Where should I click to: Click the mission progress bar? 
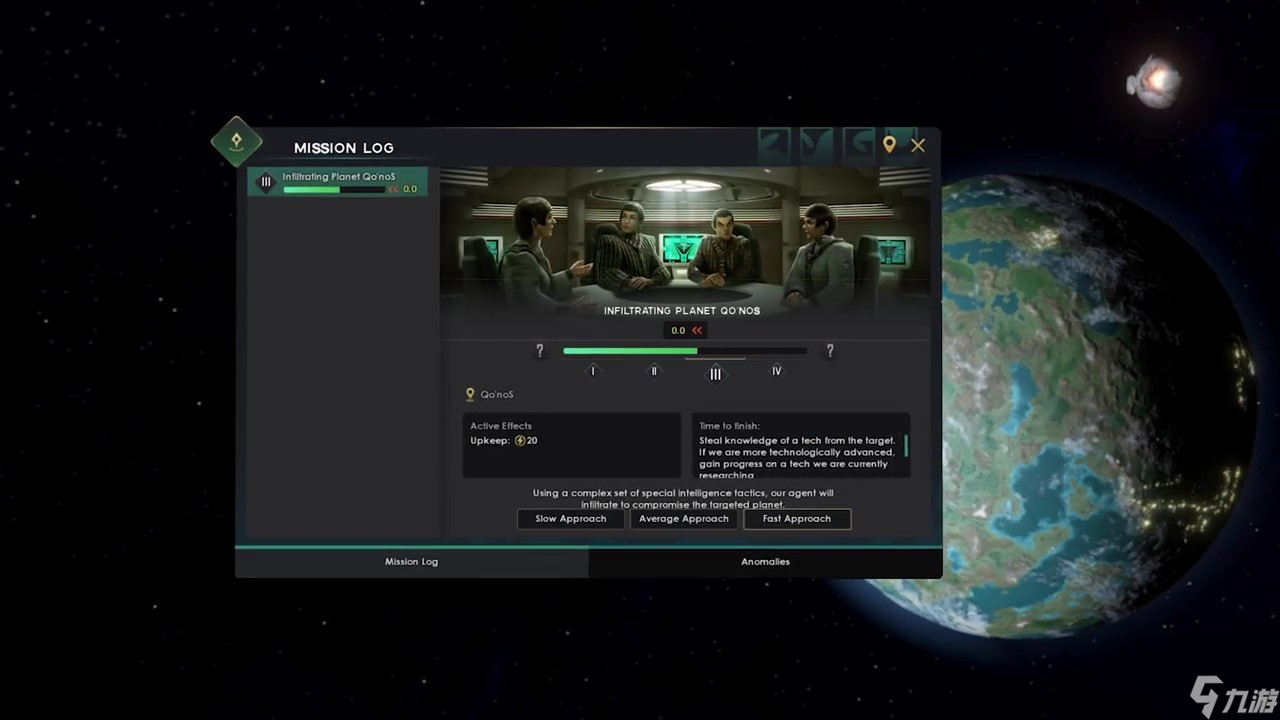point(685,351)
